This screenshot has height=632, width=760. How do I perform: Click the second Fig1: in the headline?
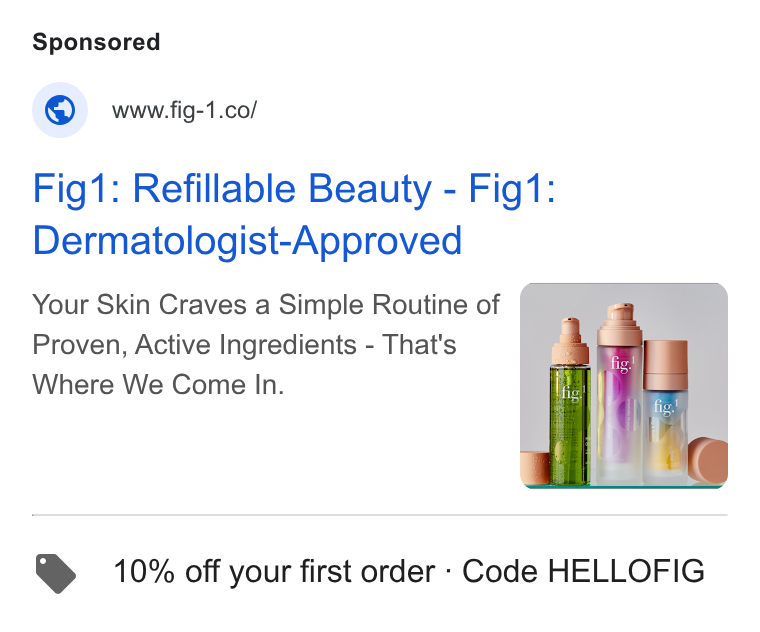(x=512, y=189)
